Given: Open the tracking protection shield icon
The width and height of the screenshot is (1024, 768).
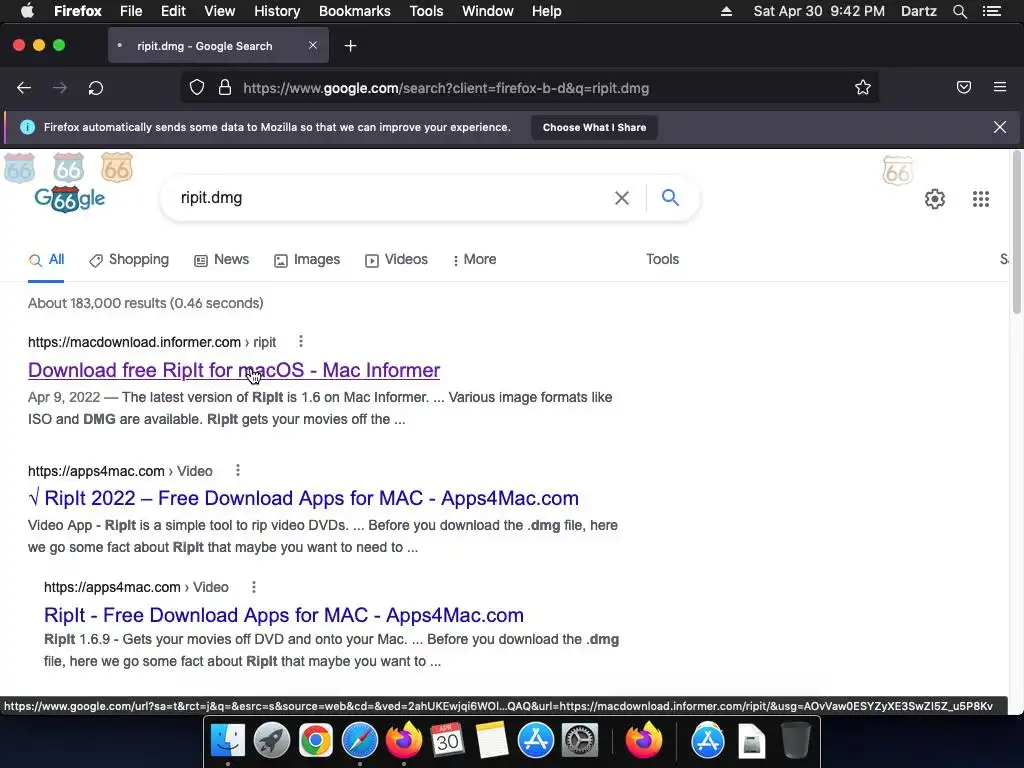Looking at the screenshot, I should (197, 88).
